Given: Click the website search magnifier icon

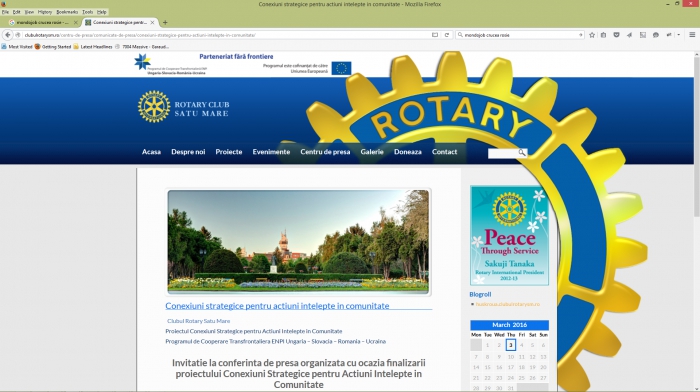Looking at the screenshot, I should pos(522,153).
